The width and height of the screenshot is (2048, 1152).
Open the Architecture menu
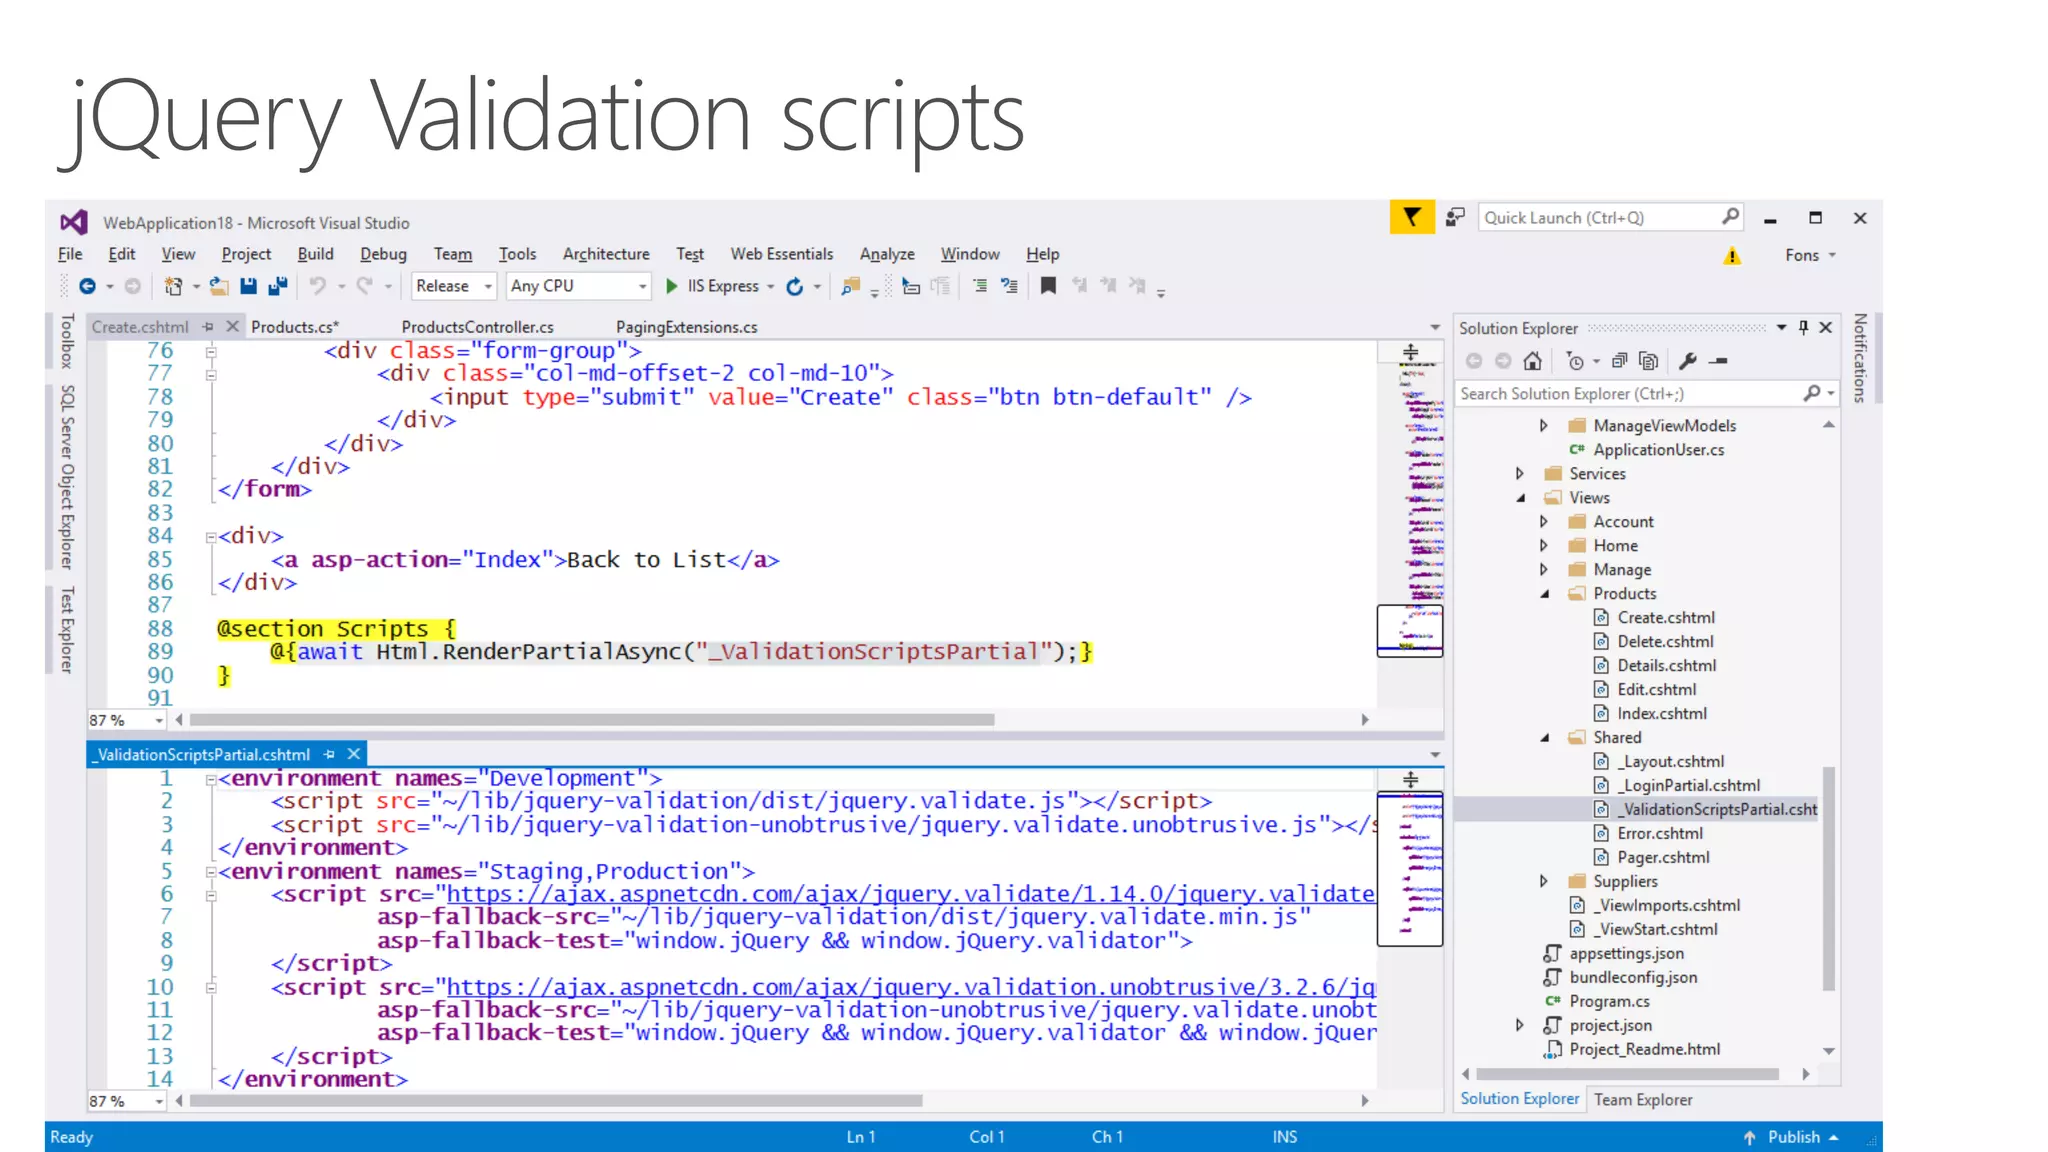click(606, 255)
